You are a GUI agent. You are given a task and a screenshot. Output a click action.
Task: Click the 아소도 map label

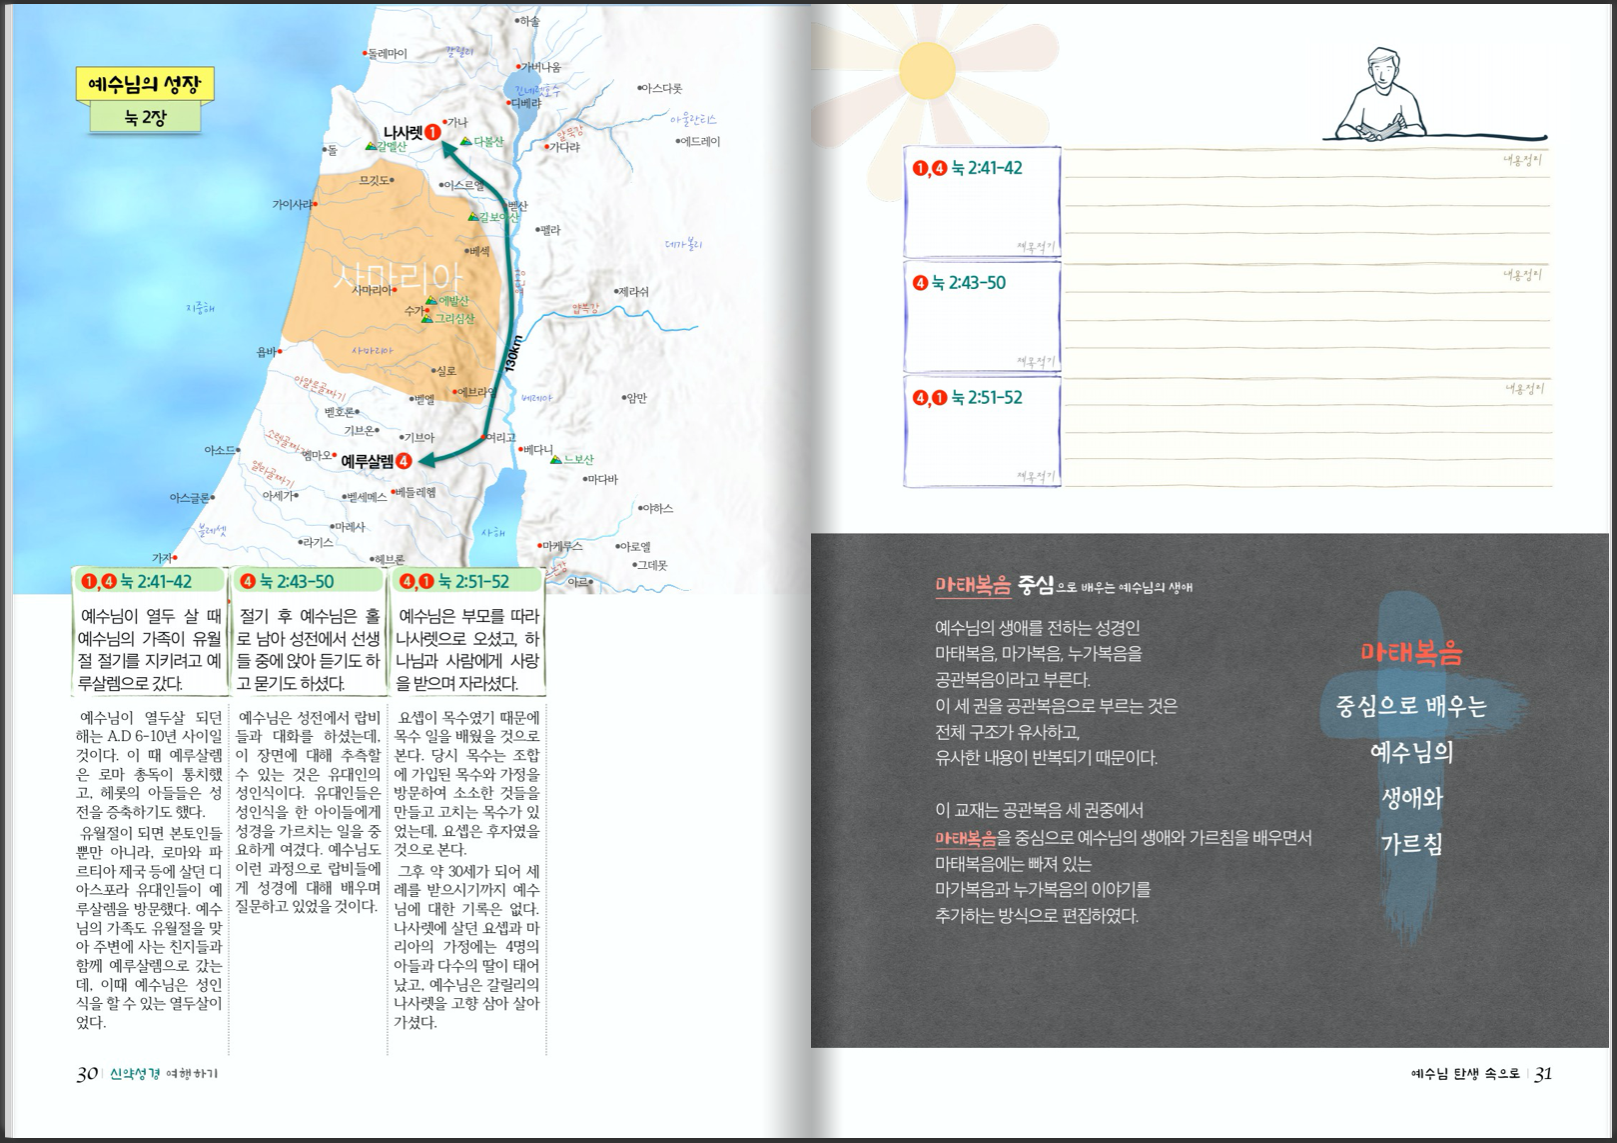[x=220, y=450]
